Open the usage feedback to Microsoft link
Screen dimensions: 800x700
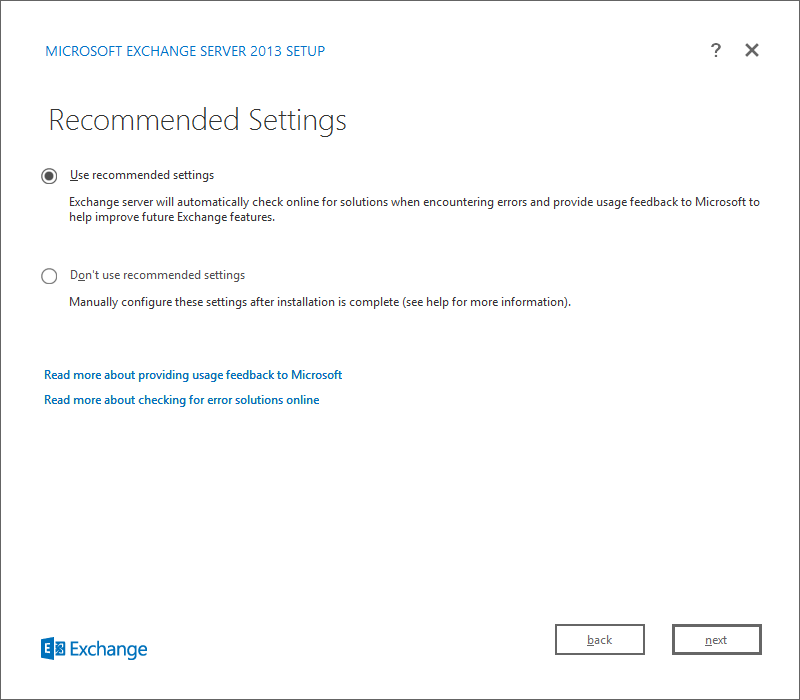pos(193,375)
